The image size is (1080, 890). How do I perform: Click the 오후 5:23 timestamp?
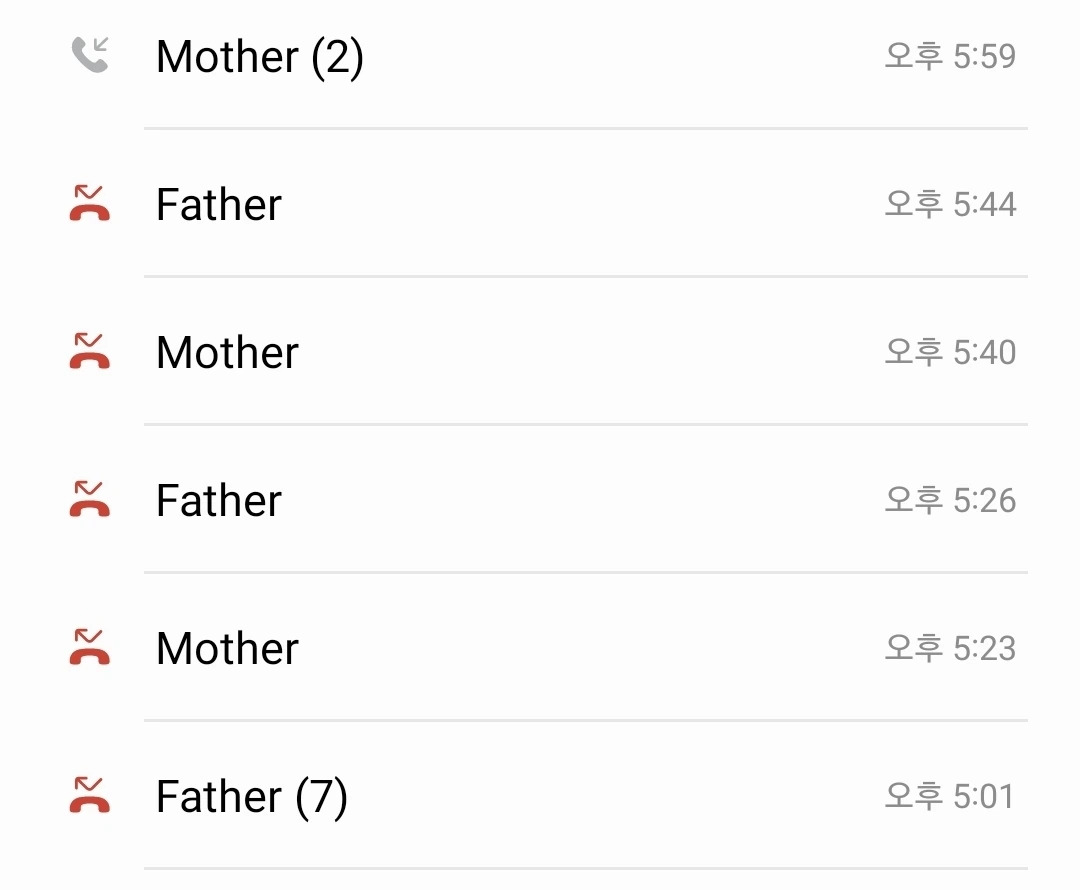coord(950,648)
